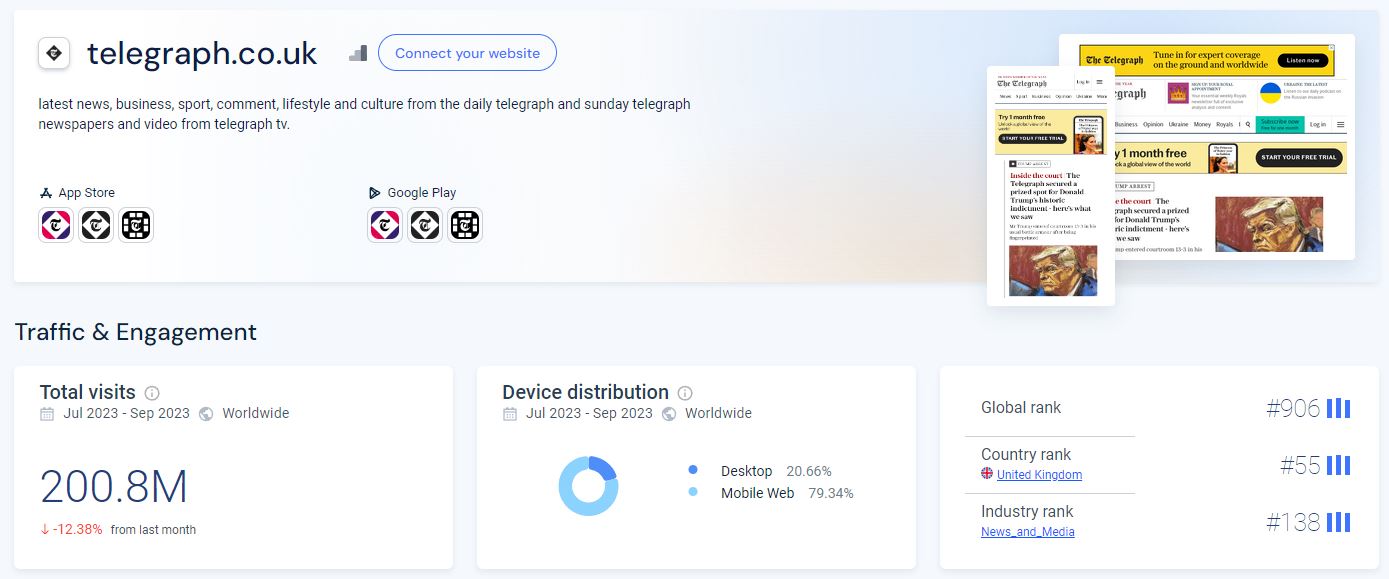Click the 200.8M total visits value

click(114, 487)
